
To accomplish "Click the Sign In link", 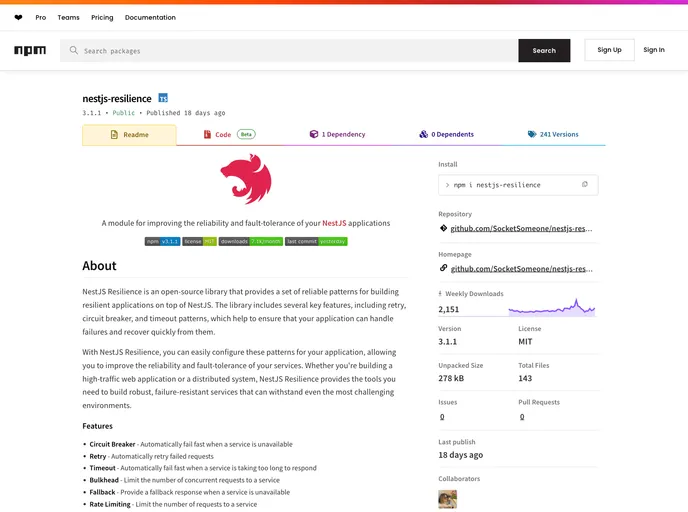I will [654, 50].
